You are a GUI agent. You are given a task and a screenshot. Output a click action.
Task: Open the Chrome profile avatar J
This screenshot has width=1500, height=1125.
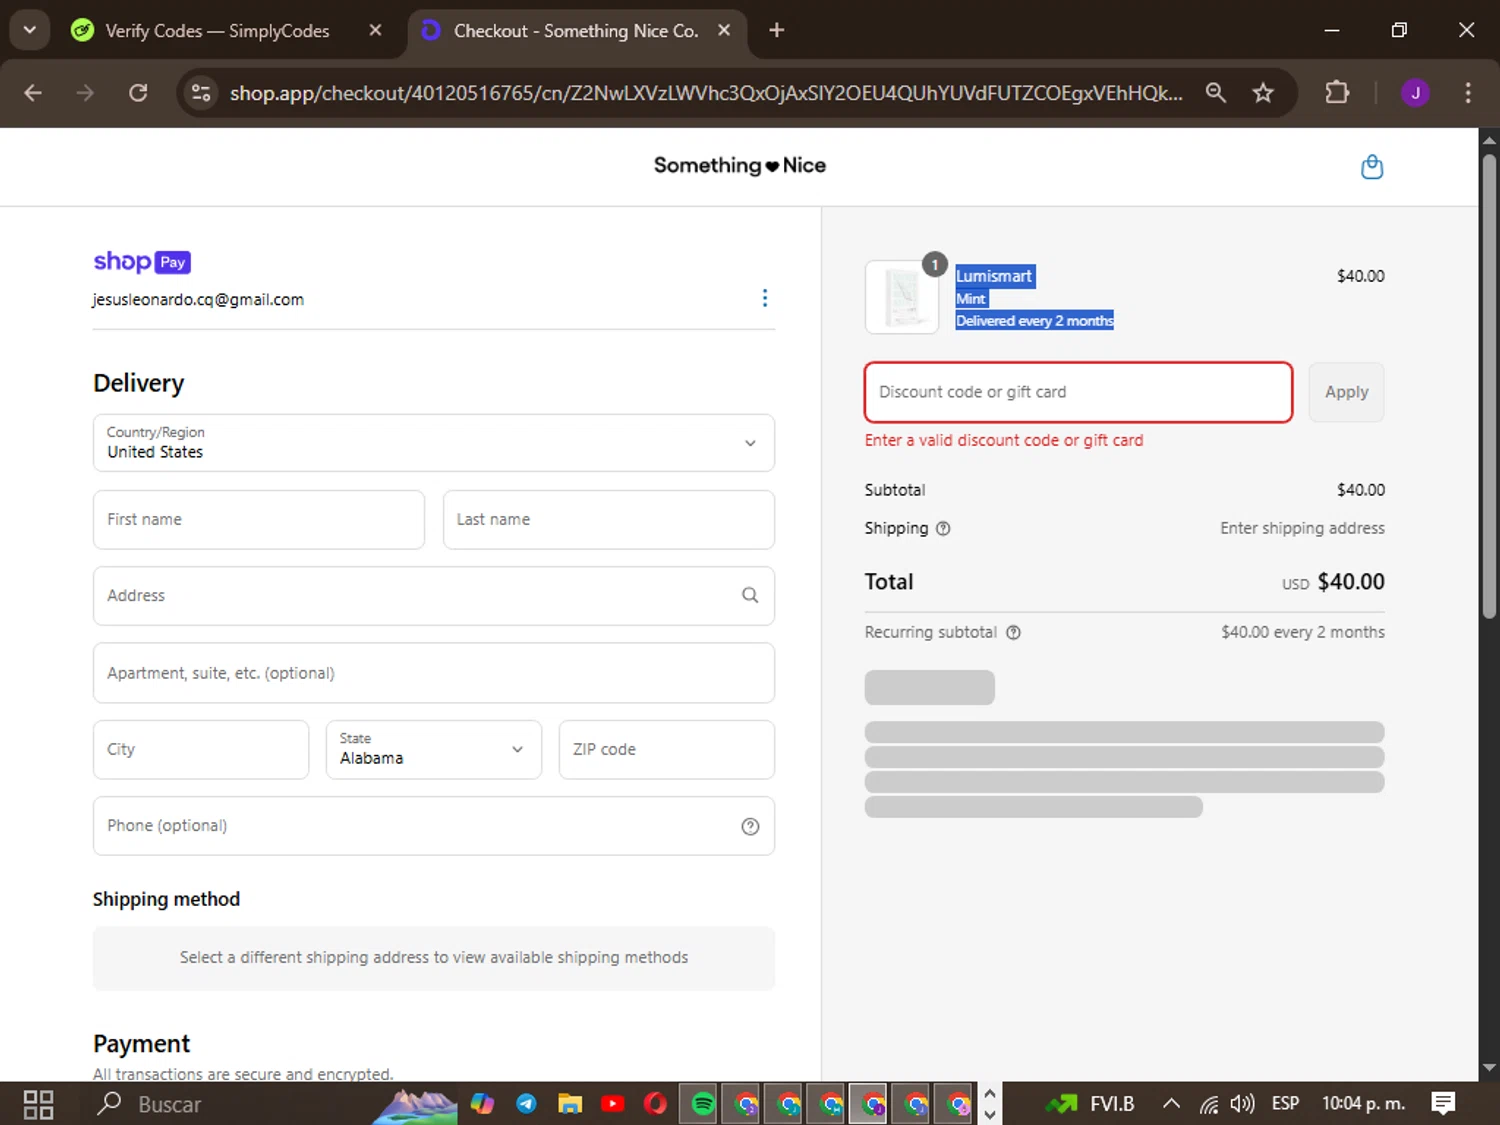(x=1415, y=93)
